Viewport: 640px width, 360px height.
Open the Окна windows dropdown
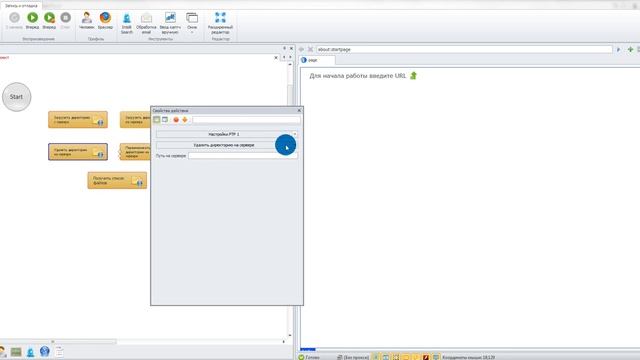192,23
